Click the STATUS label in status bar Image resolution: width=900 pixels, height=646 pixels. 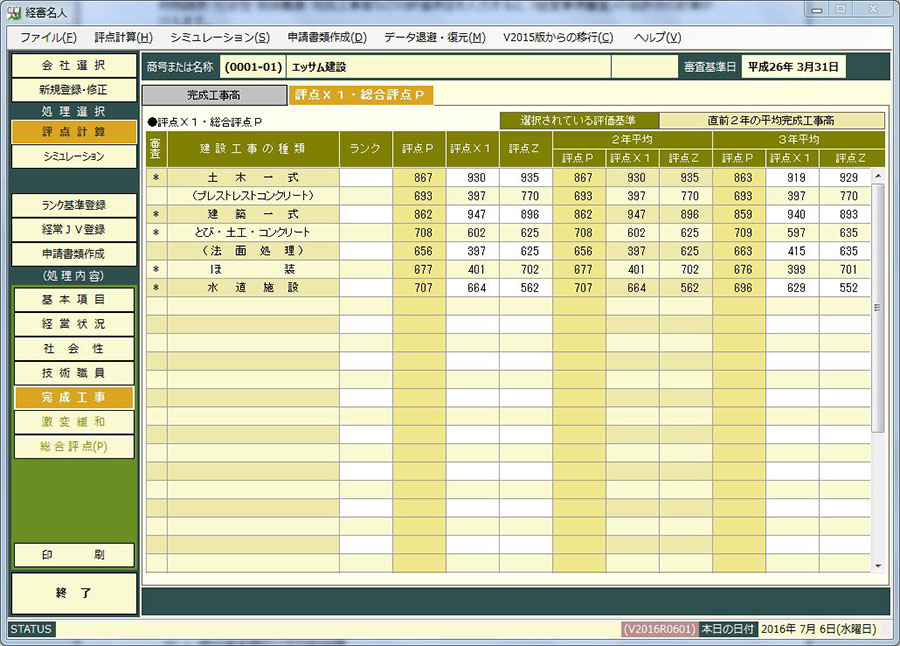pyautogui.click(x=31, y=629)
